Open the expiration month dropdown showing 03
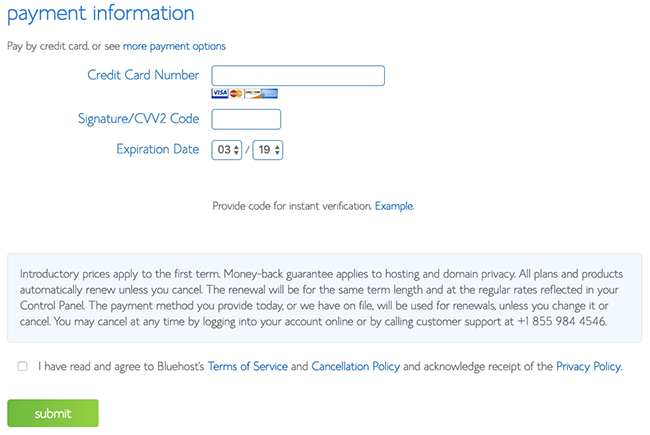The height and width of the screenshot is (435, 650). (x=226, y=150)
